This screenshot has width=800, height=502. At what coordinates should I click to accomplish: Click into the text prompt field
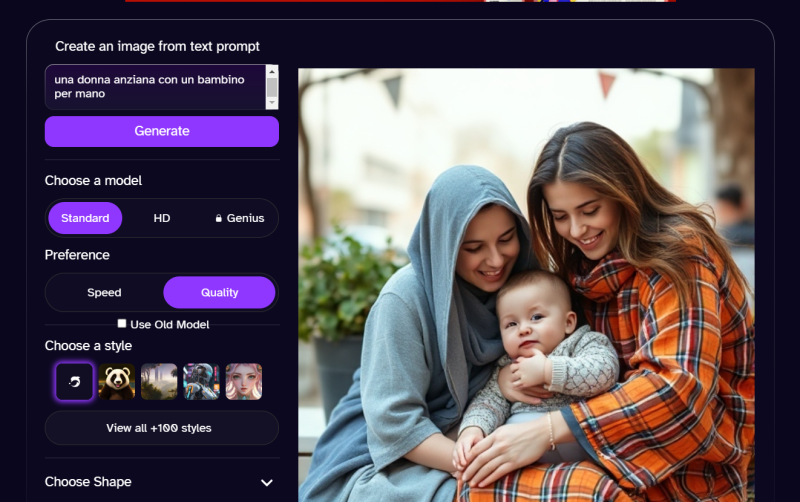pyautogui.click(x=150, y=87)
